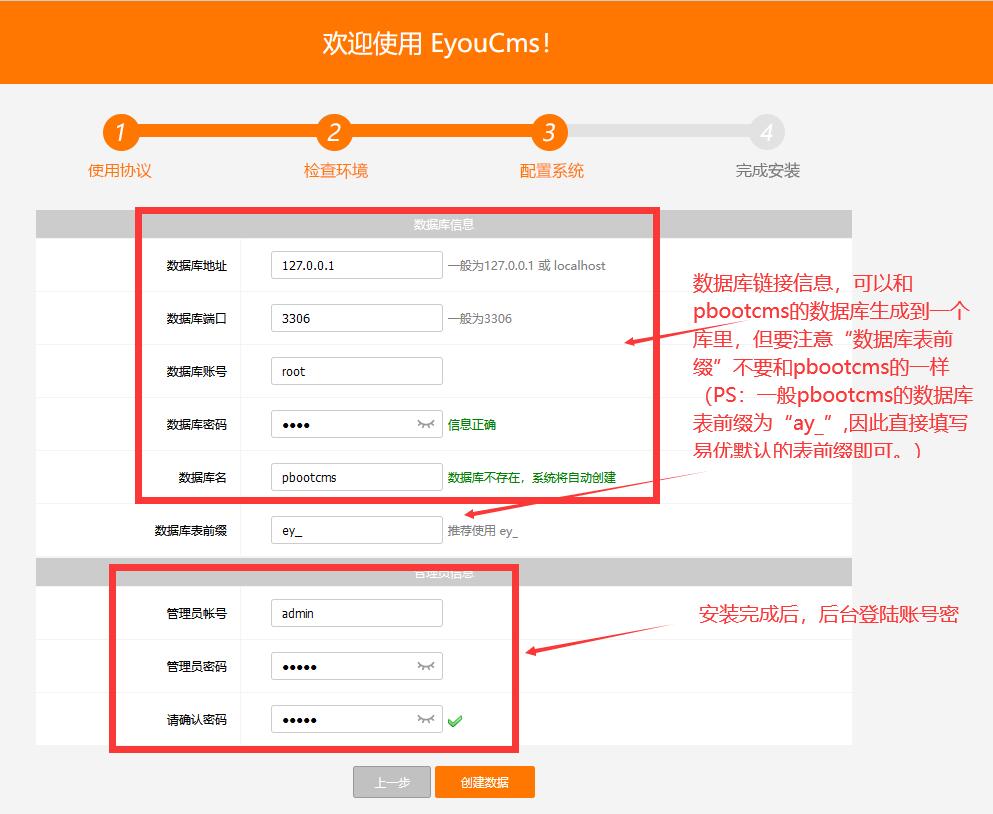The height and width of the screenshot is (814, 993).
Task: Select the 使用协议 step label
Action: (x=120, y=170)
